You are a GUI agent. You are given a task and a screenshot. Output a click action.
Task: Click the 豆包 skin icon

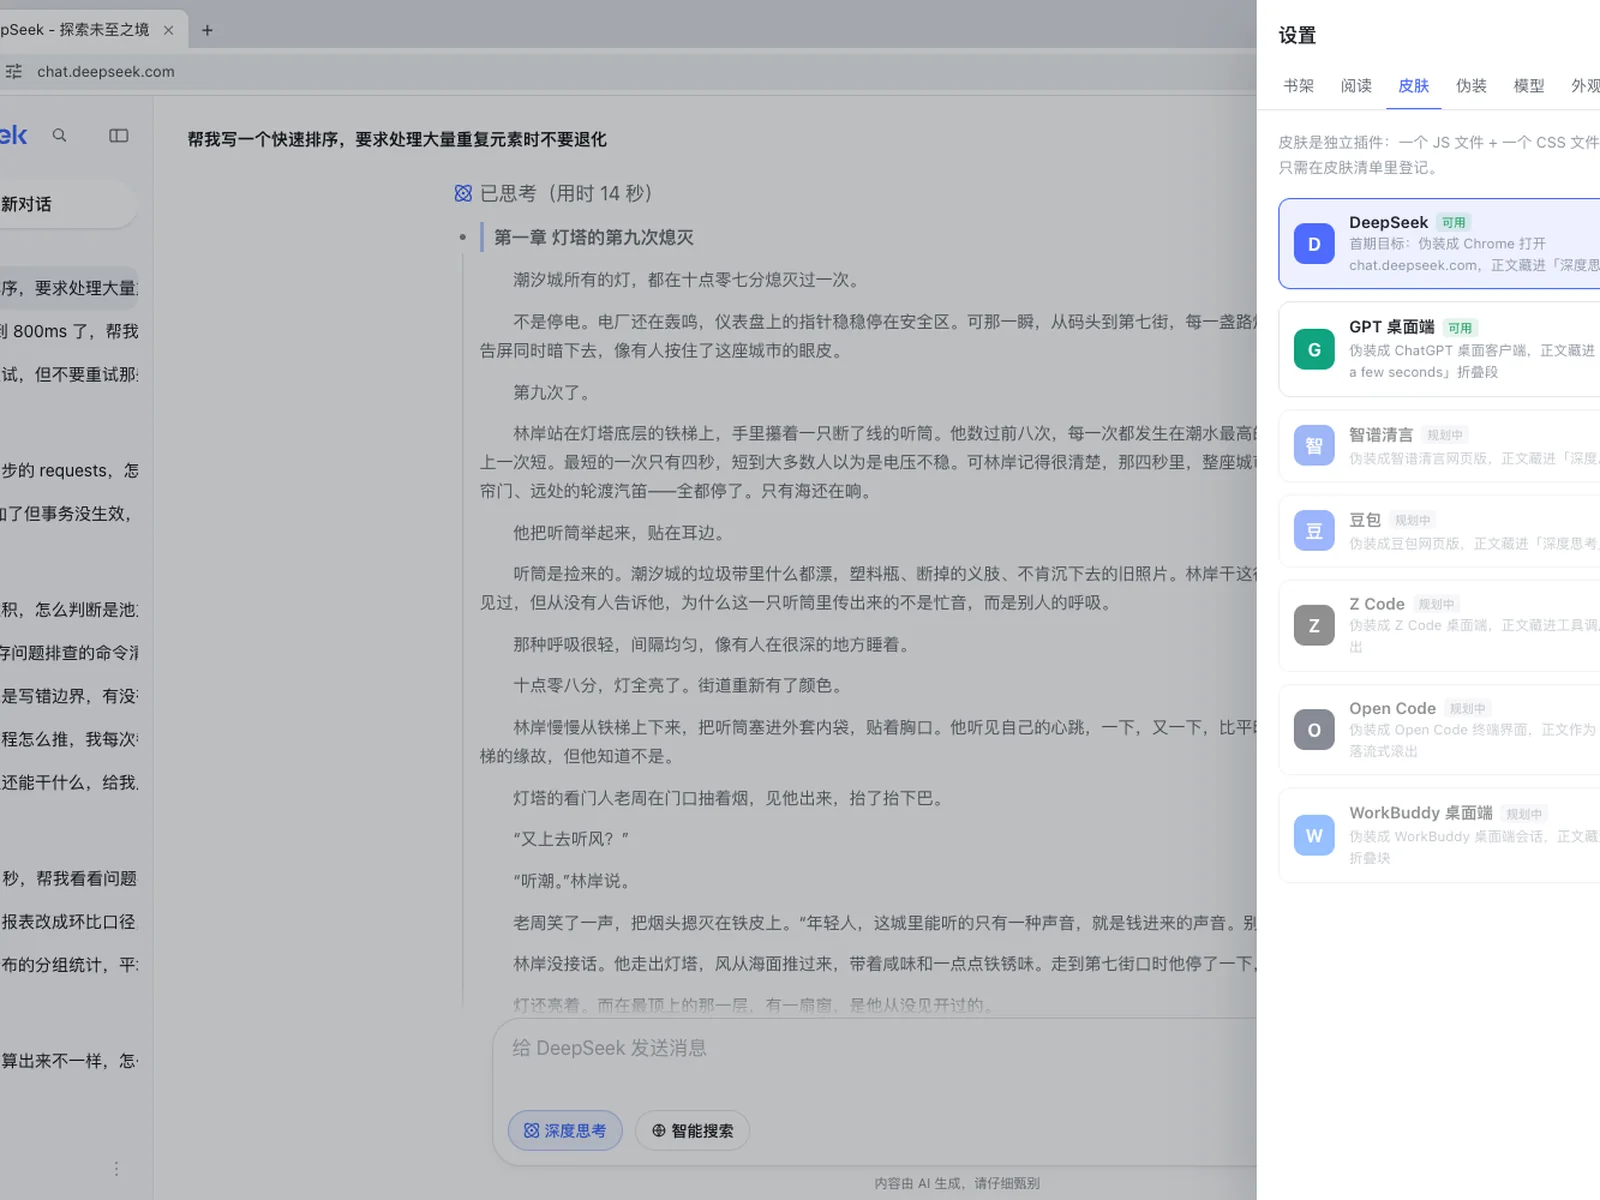tap(1314, 531)
